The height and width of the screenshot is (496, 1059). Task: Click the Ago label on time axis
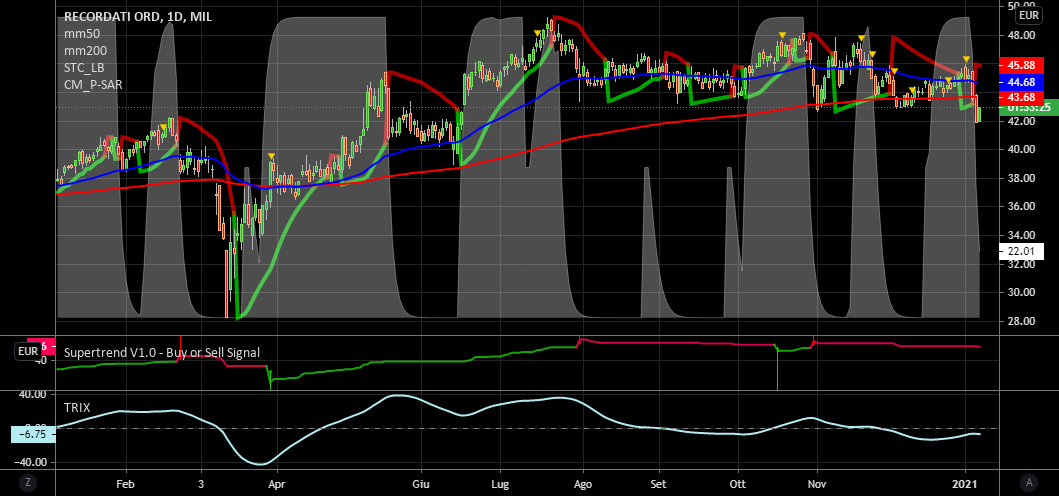581,481
